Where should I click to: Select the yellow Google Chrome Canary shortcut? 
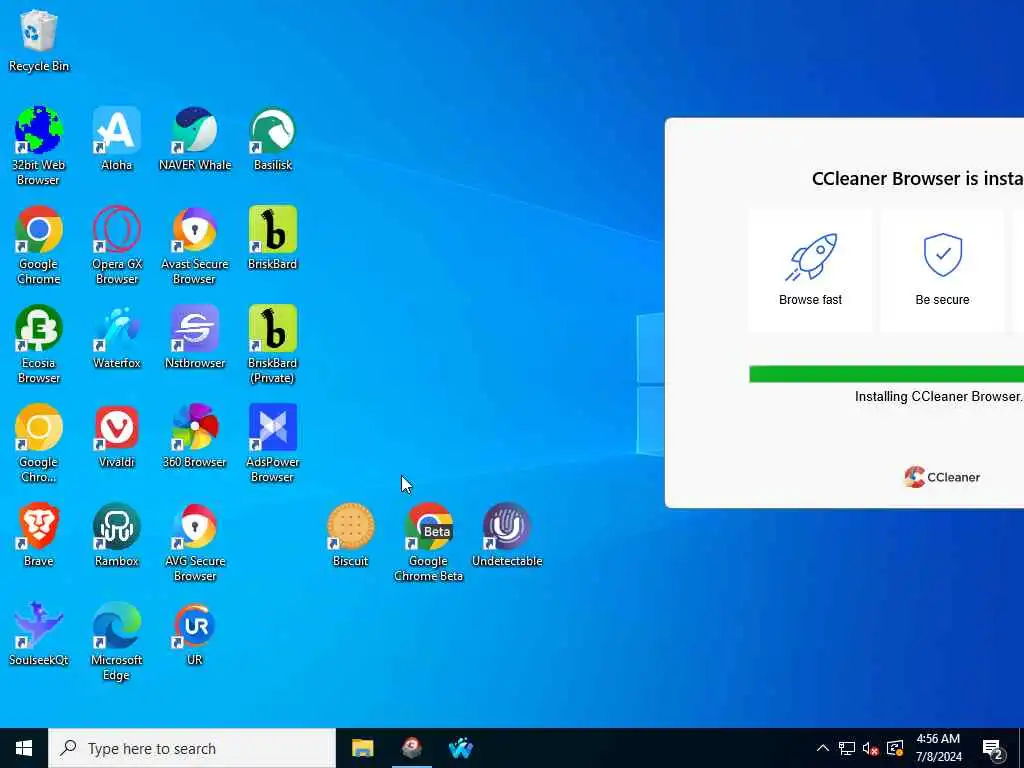click(39, 444)
